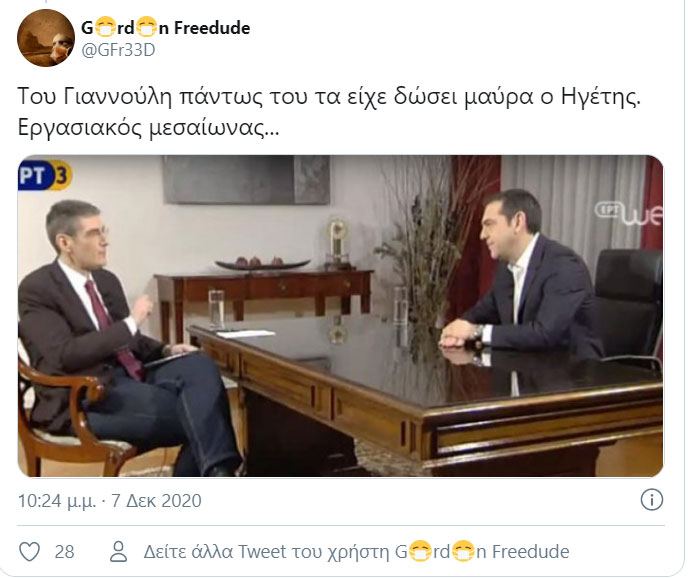The height and width of the screenshot is (578, 688).
Task: Click the wooden desk in the photo
Action: pyautogui.click(x=426, y=395)
